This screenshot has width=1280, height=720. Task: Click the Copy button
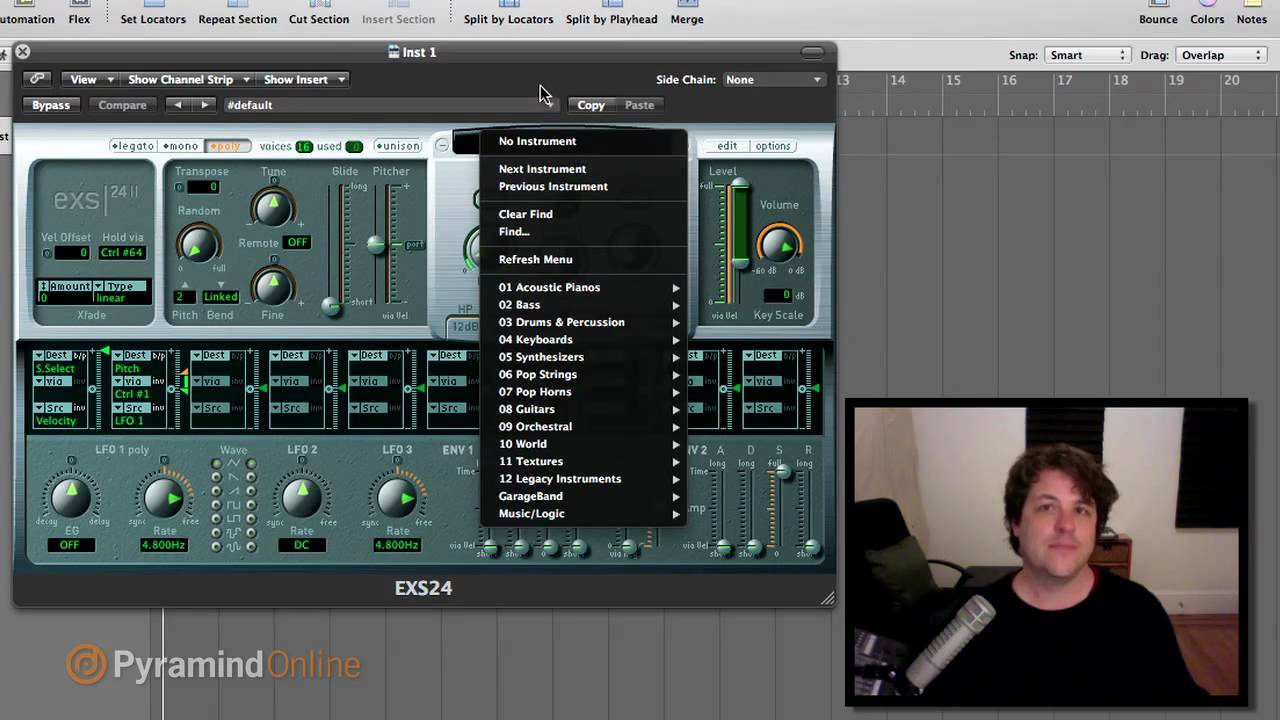click(591, 105)
